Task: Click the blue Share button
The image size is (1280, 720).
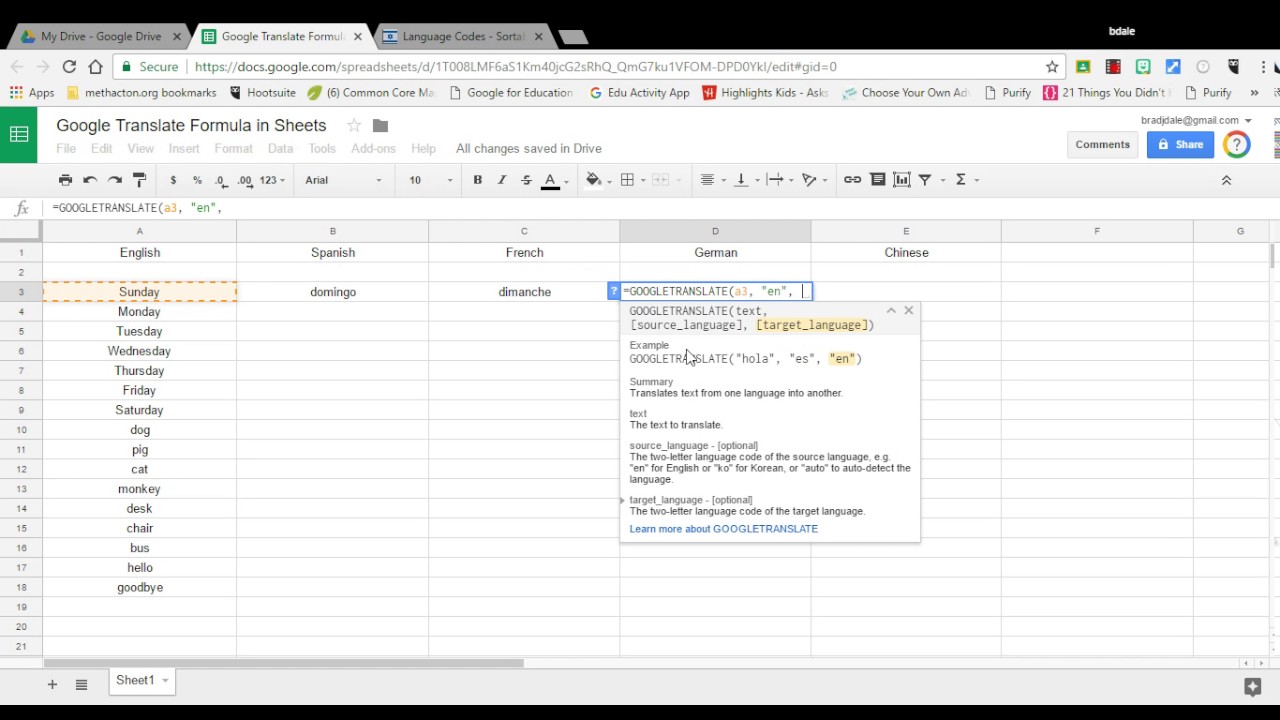Action: [x=1180, y=144]
